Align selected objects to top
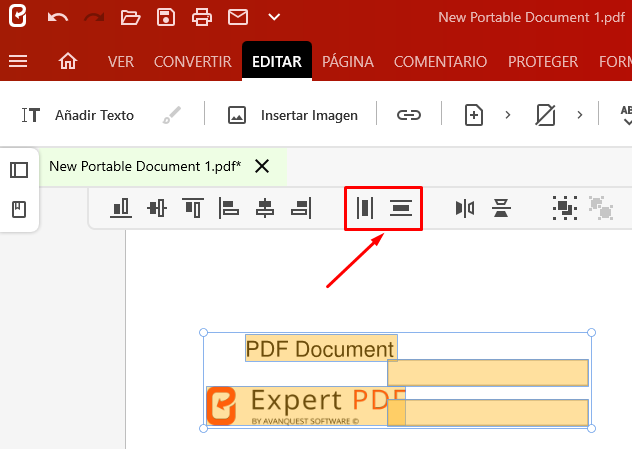 click(193, 208)
